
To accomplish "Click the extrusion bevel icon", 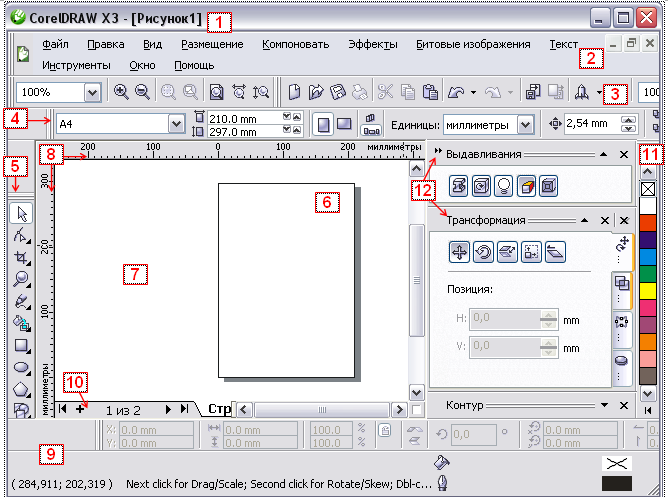I will [549, 186].
